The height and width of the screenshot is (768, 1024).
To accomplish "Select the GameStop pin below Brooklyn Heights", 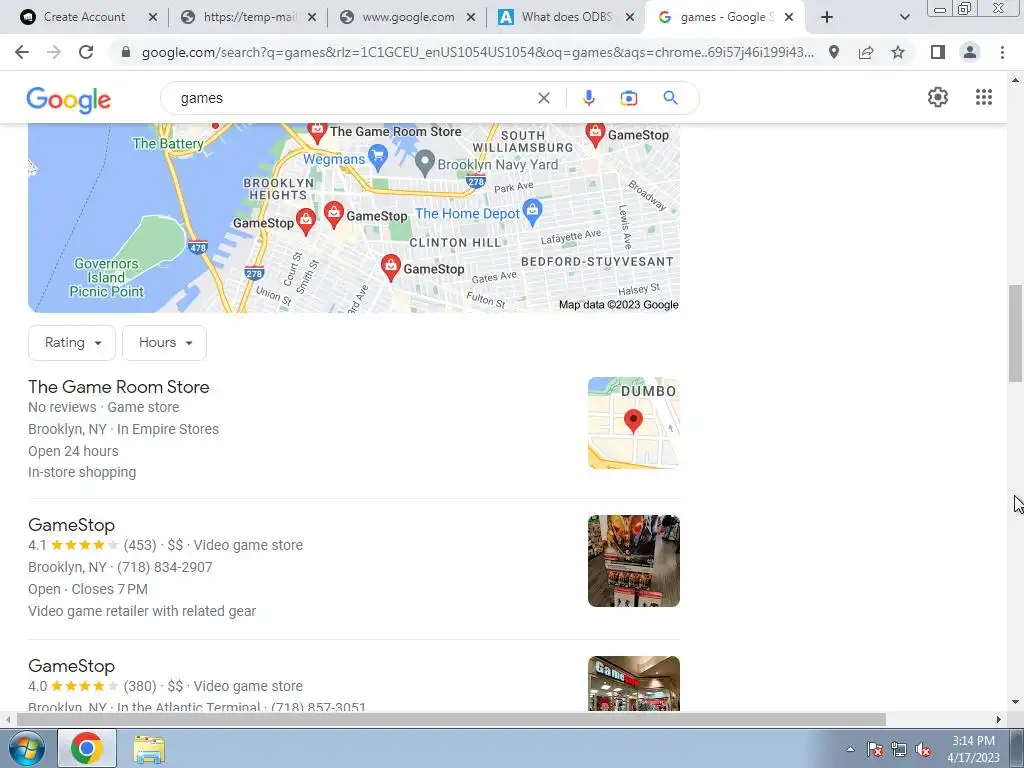I will pos(305,221).
